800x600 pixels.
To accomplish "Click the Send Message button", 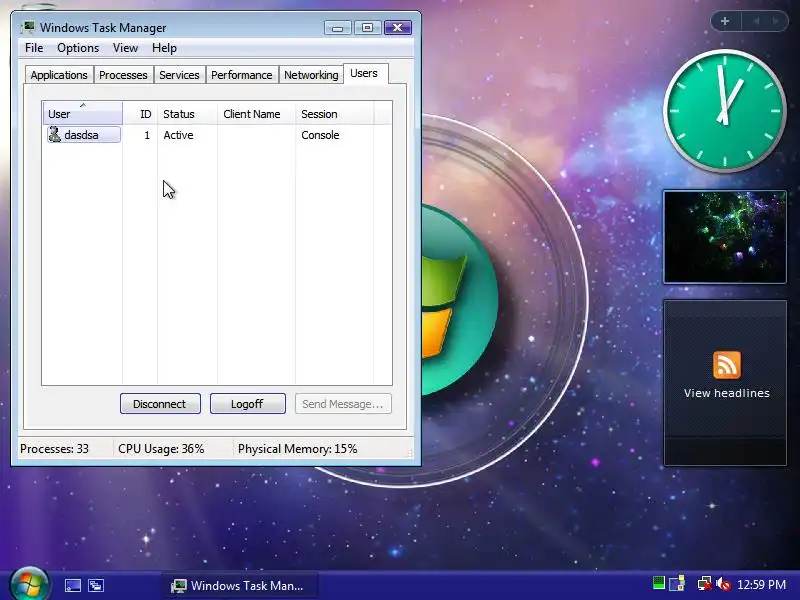I will 343,404.
